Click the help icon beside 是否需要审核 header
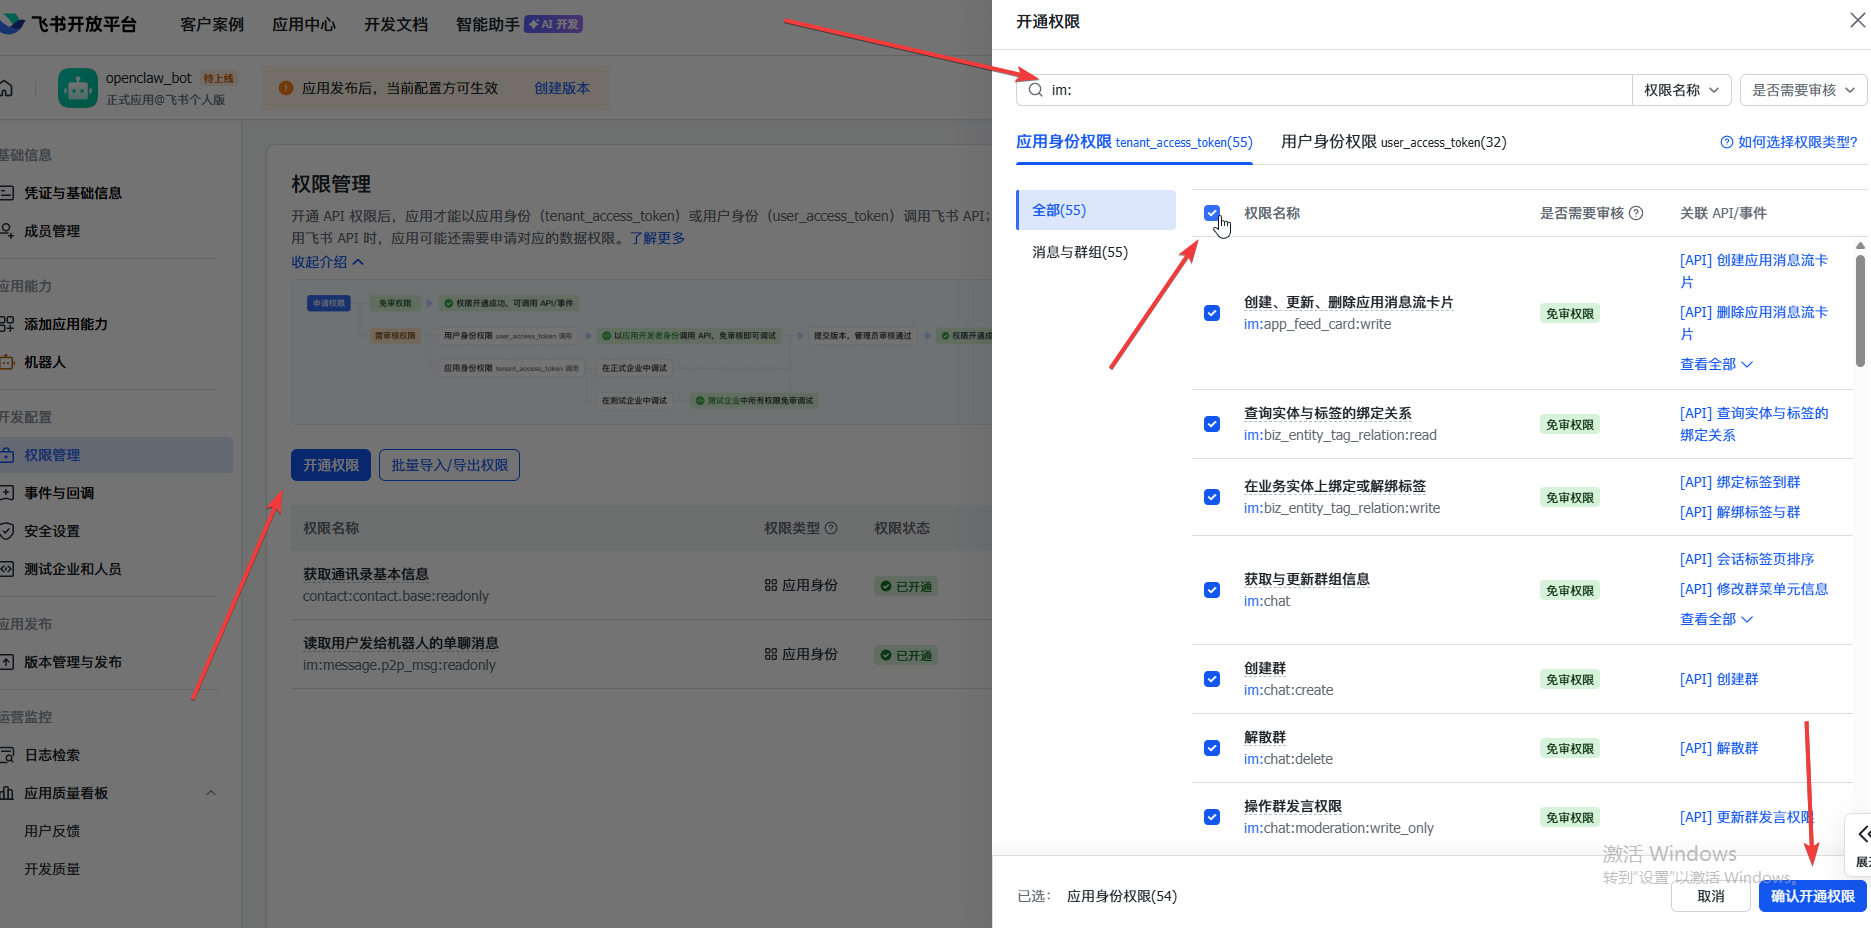 [x=1636, y=213]
